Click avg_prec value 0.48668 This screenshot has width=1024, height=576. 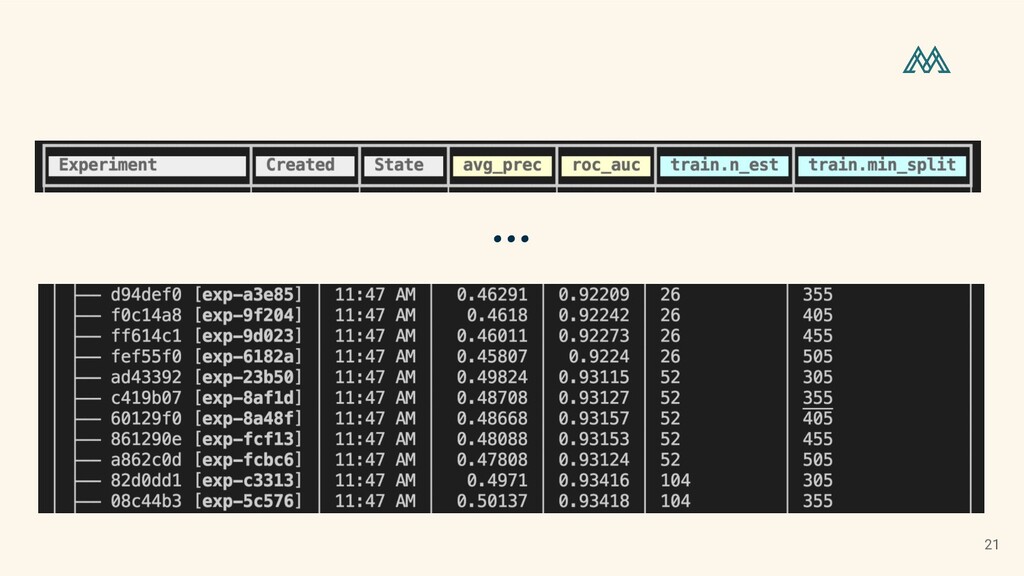492,419
